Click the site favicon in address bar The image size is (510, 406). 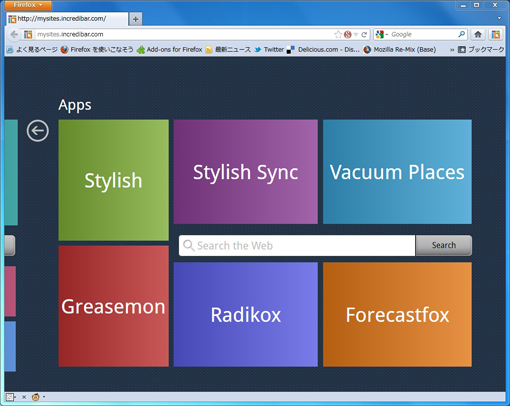[x=28, y=34]
